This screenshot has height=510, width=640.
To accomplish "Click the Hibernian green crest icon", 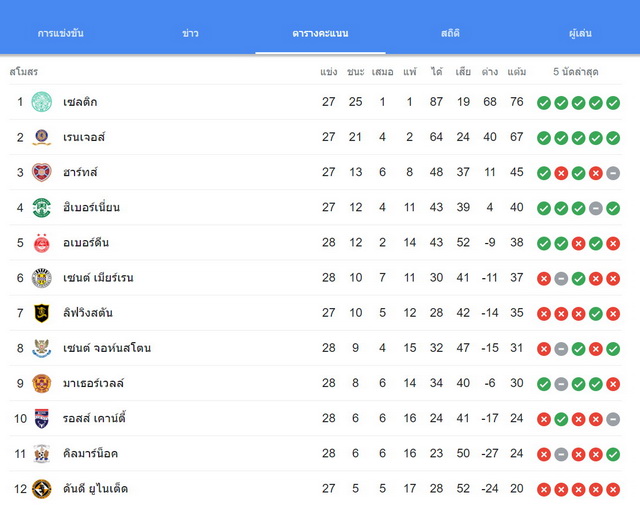I will pos(42,207).
